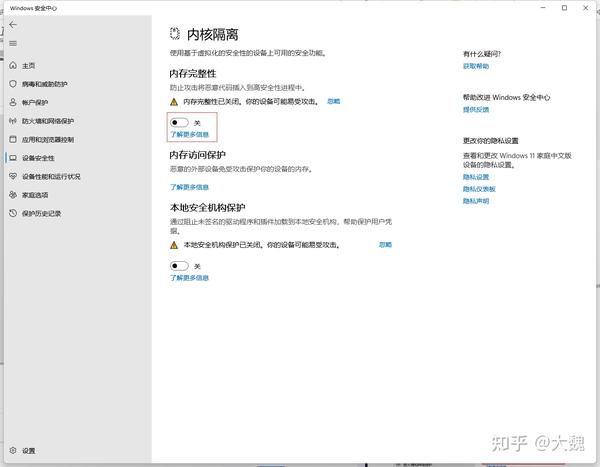Click warning icon beside 内存完整性已关闭

174,102
